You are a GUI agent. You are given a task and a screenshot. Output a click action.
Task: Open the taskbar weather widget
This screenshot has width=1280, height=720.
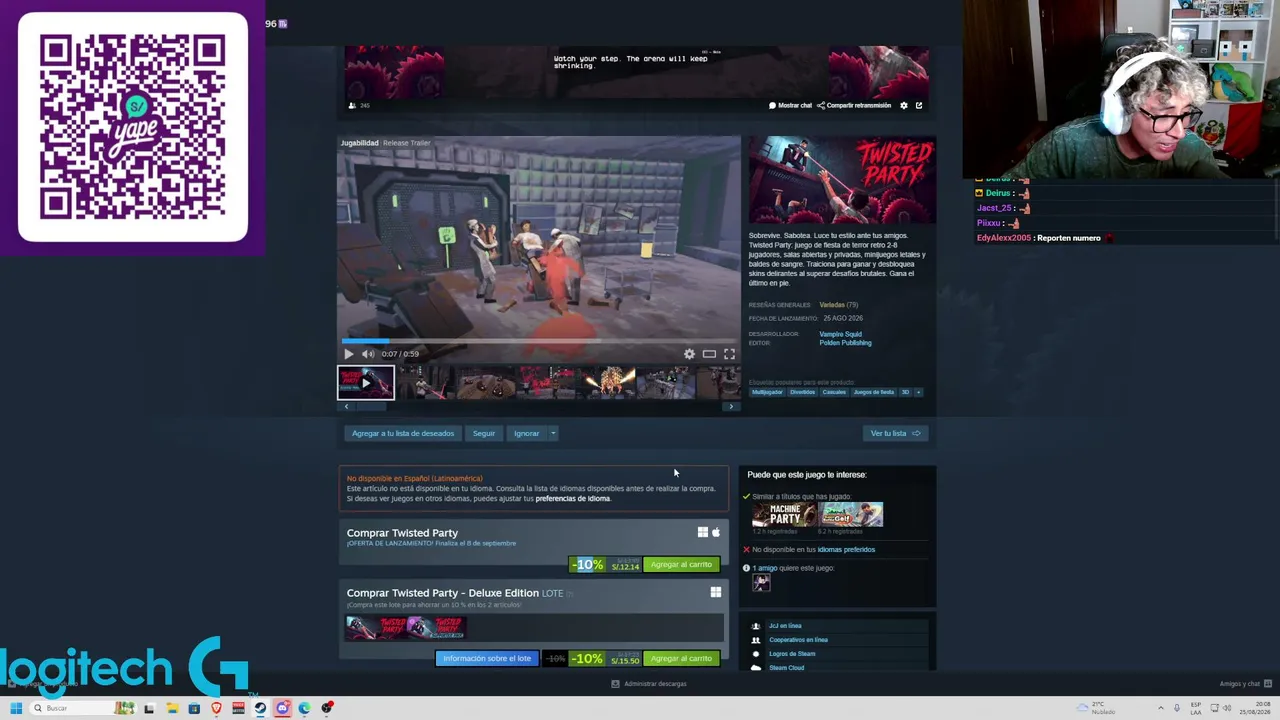[x=1096, y=708]
